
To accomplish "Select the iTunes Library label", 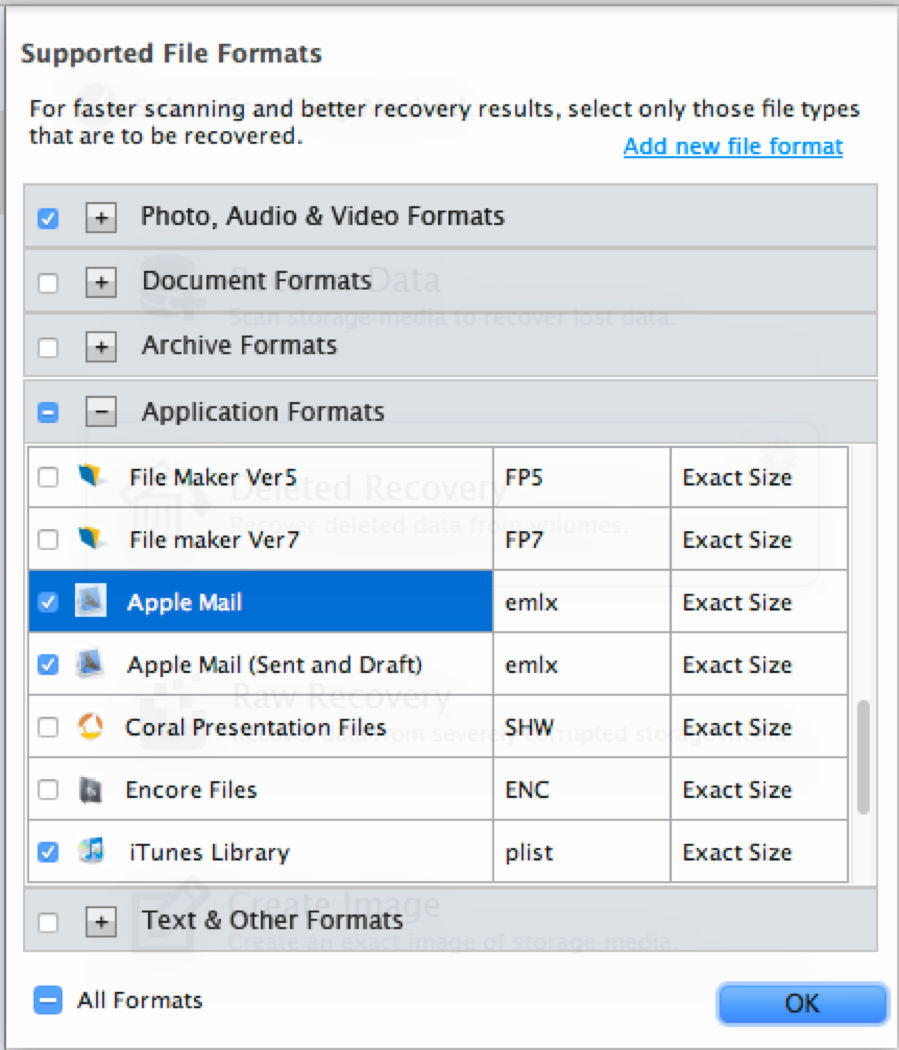I will click(210, 852).
